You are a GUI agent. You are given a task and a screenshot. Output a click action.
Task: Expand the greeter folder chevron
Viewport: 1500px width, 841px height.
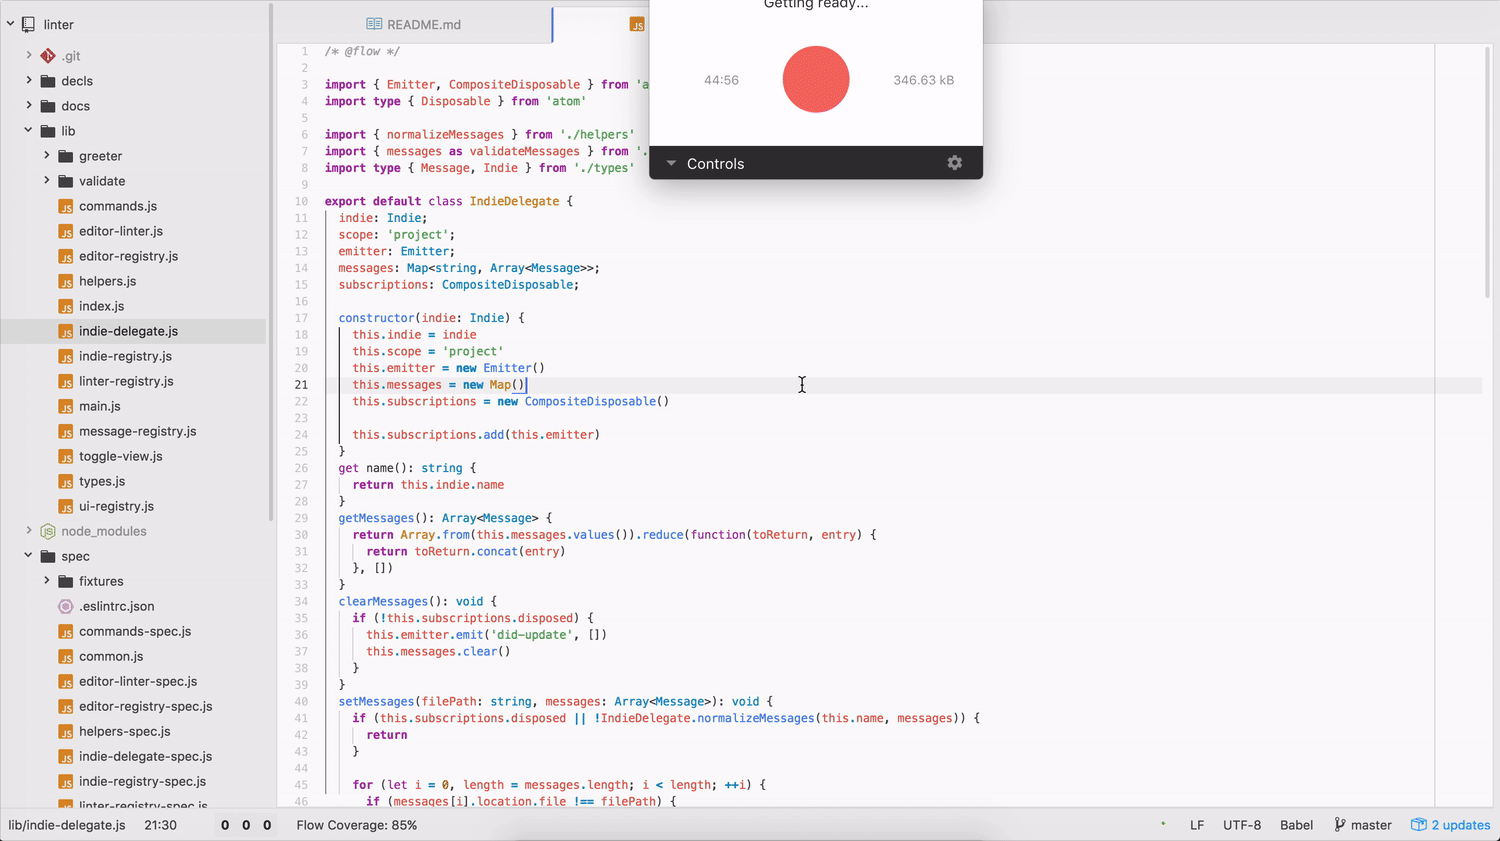pos(47,155)
